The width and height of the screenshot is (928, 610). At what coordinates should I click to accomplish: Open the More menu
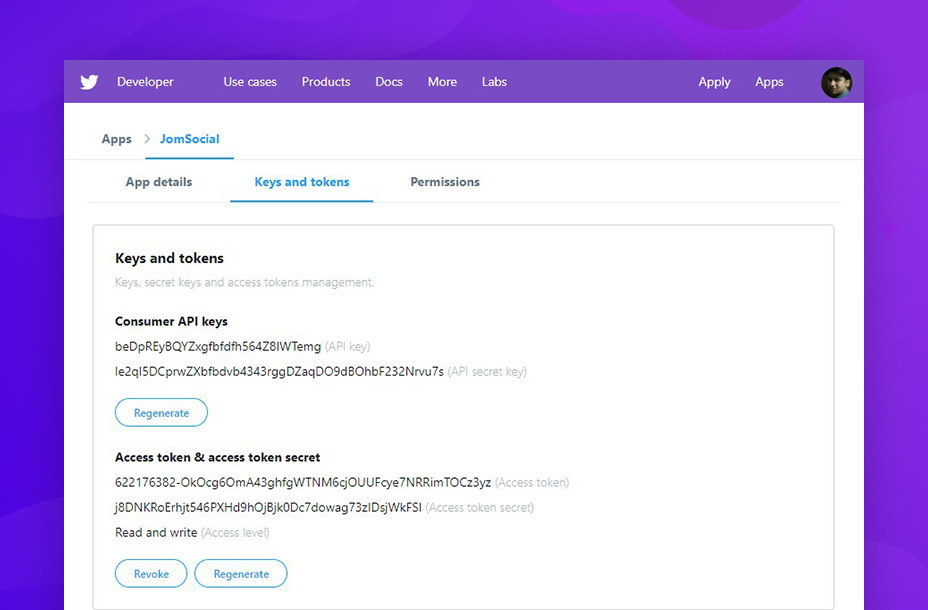[442, 82]
